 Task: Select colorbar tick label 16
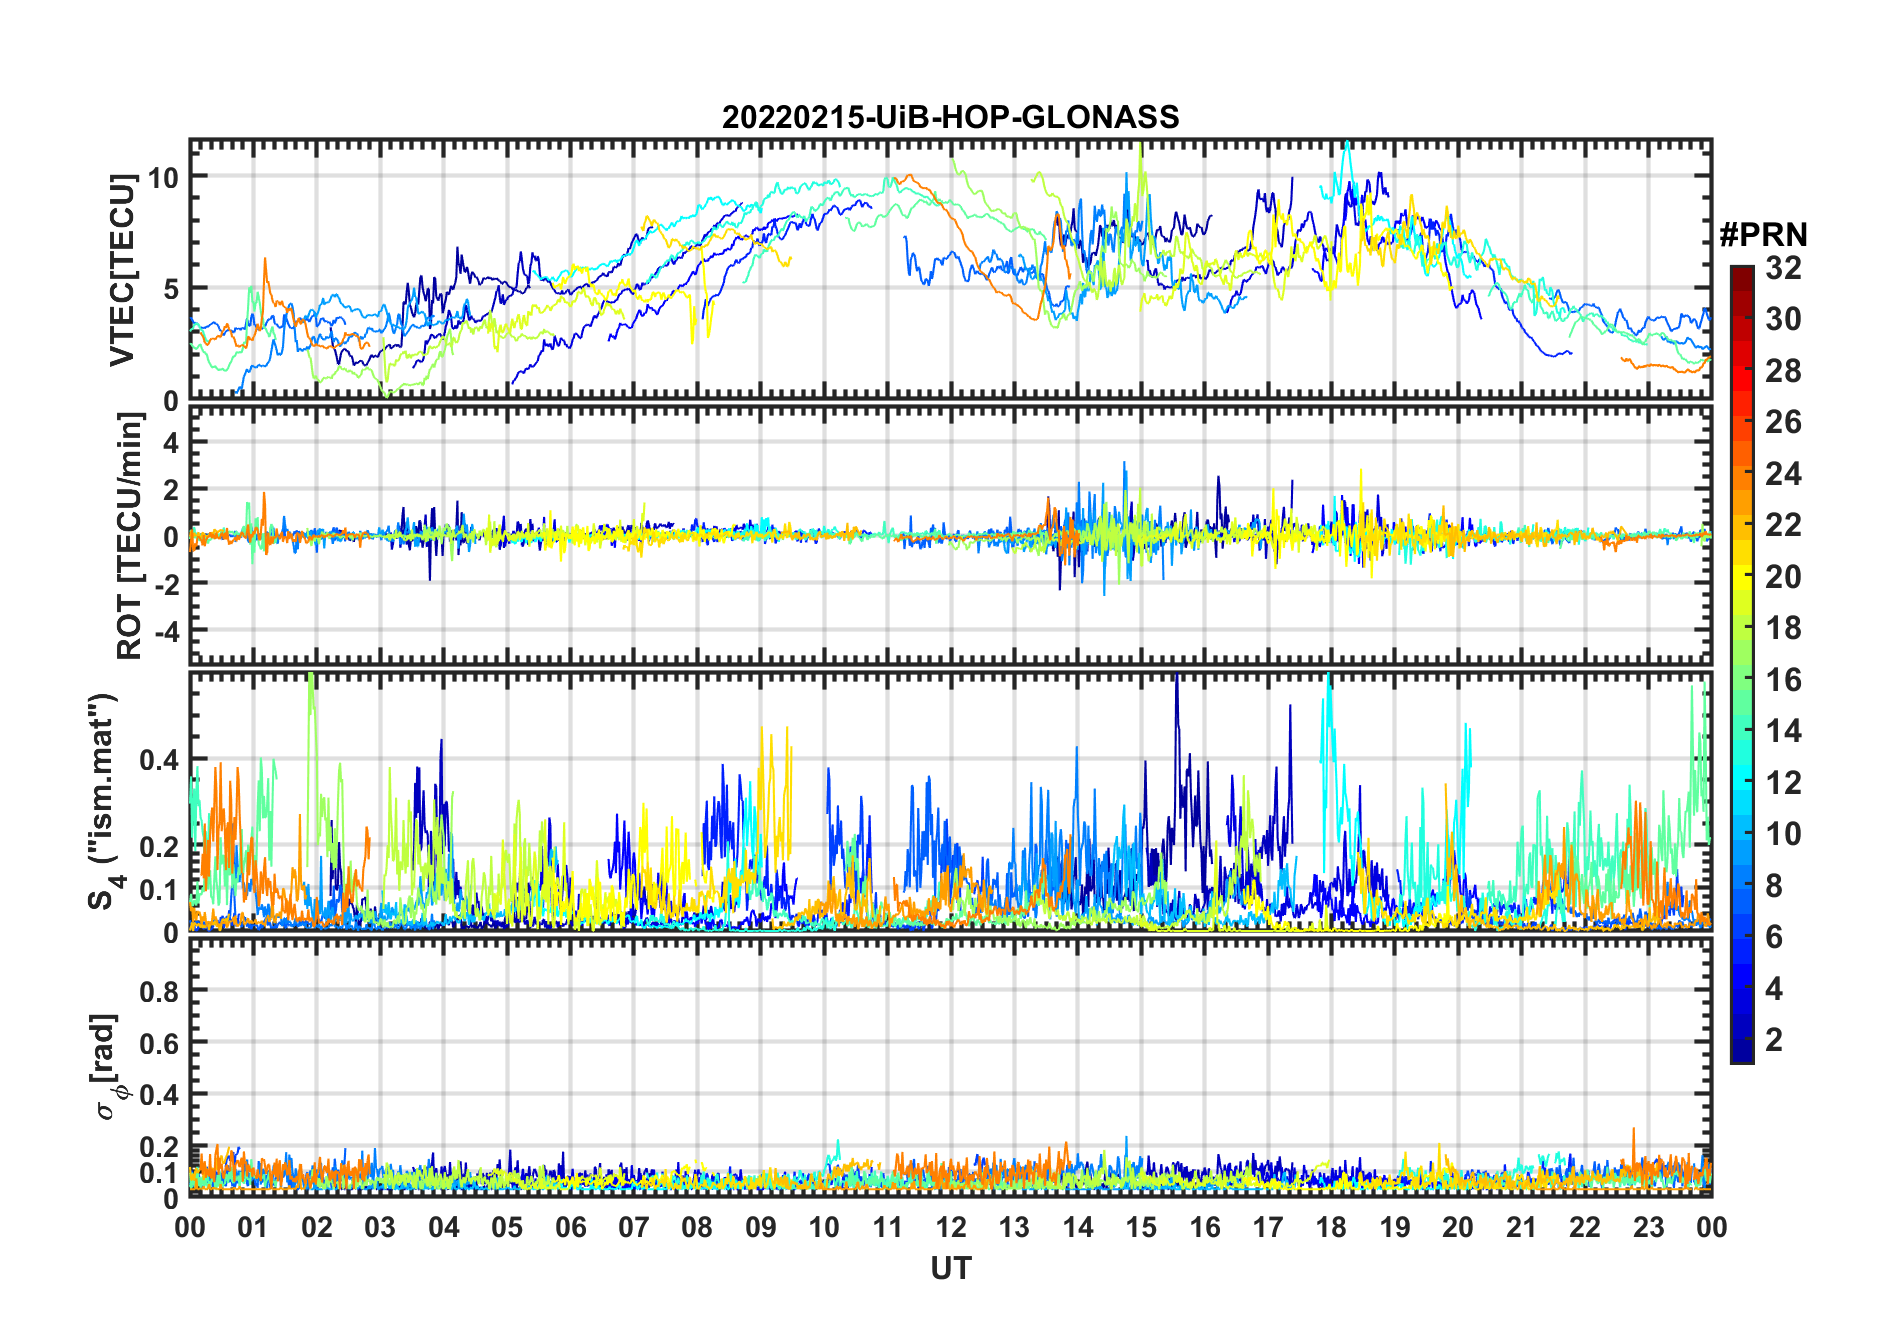(1783, 680)
